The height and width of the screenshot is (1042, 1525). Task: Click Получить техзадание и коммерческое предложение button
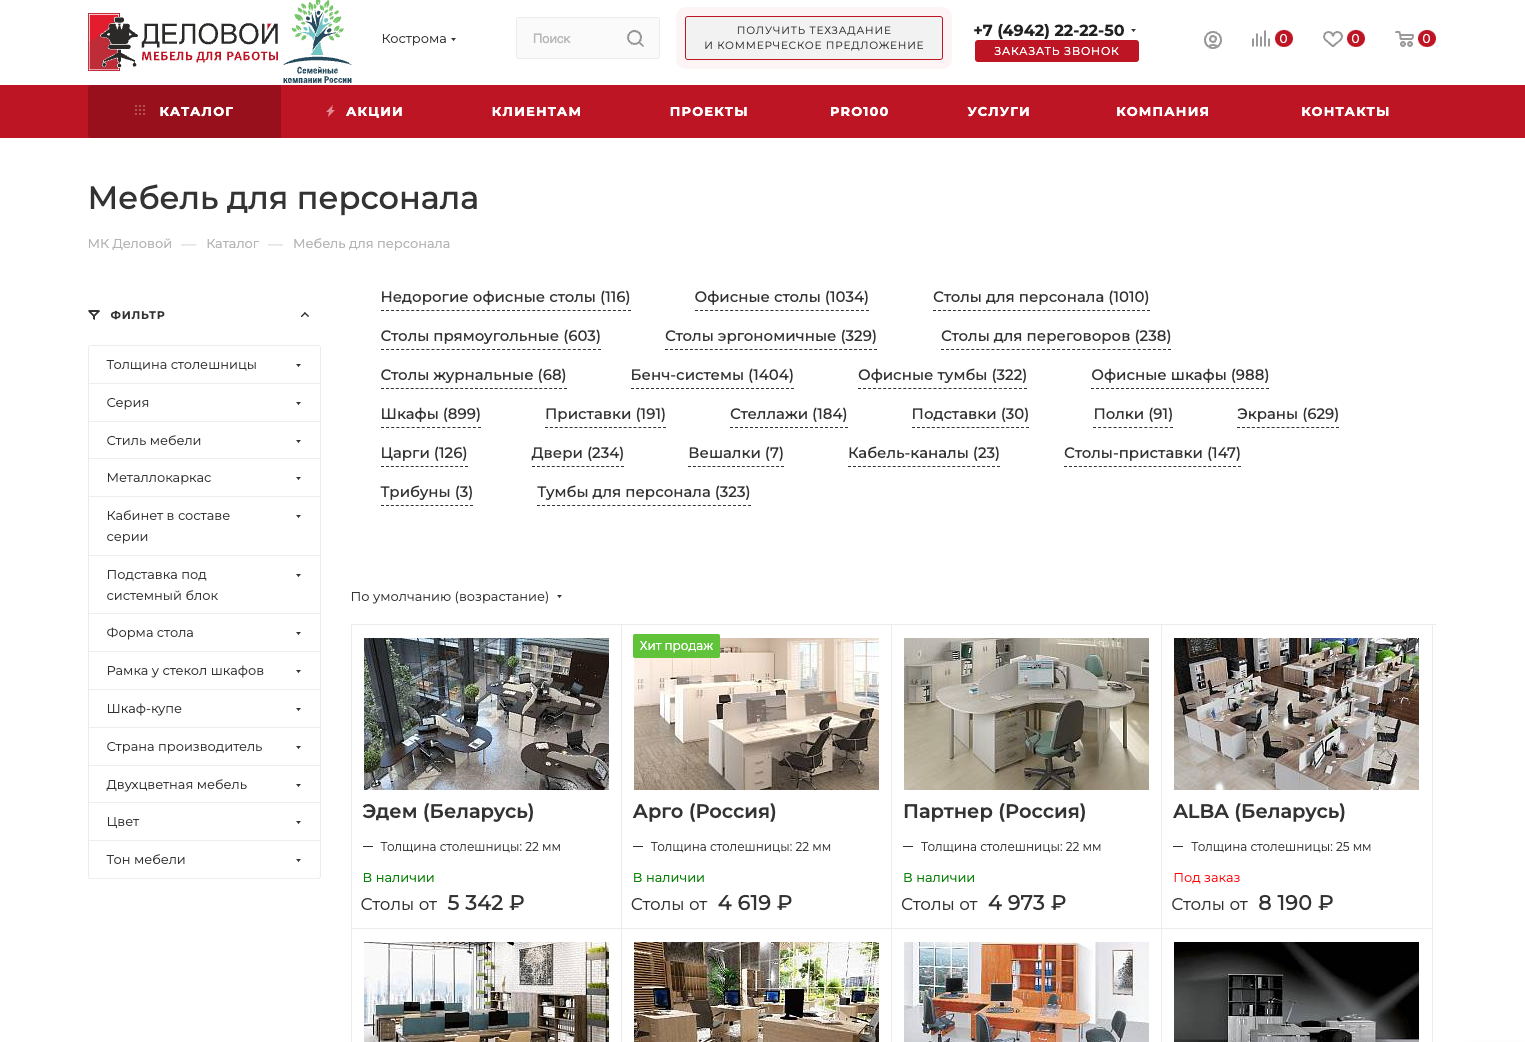coord(813,38)
